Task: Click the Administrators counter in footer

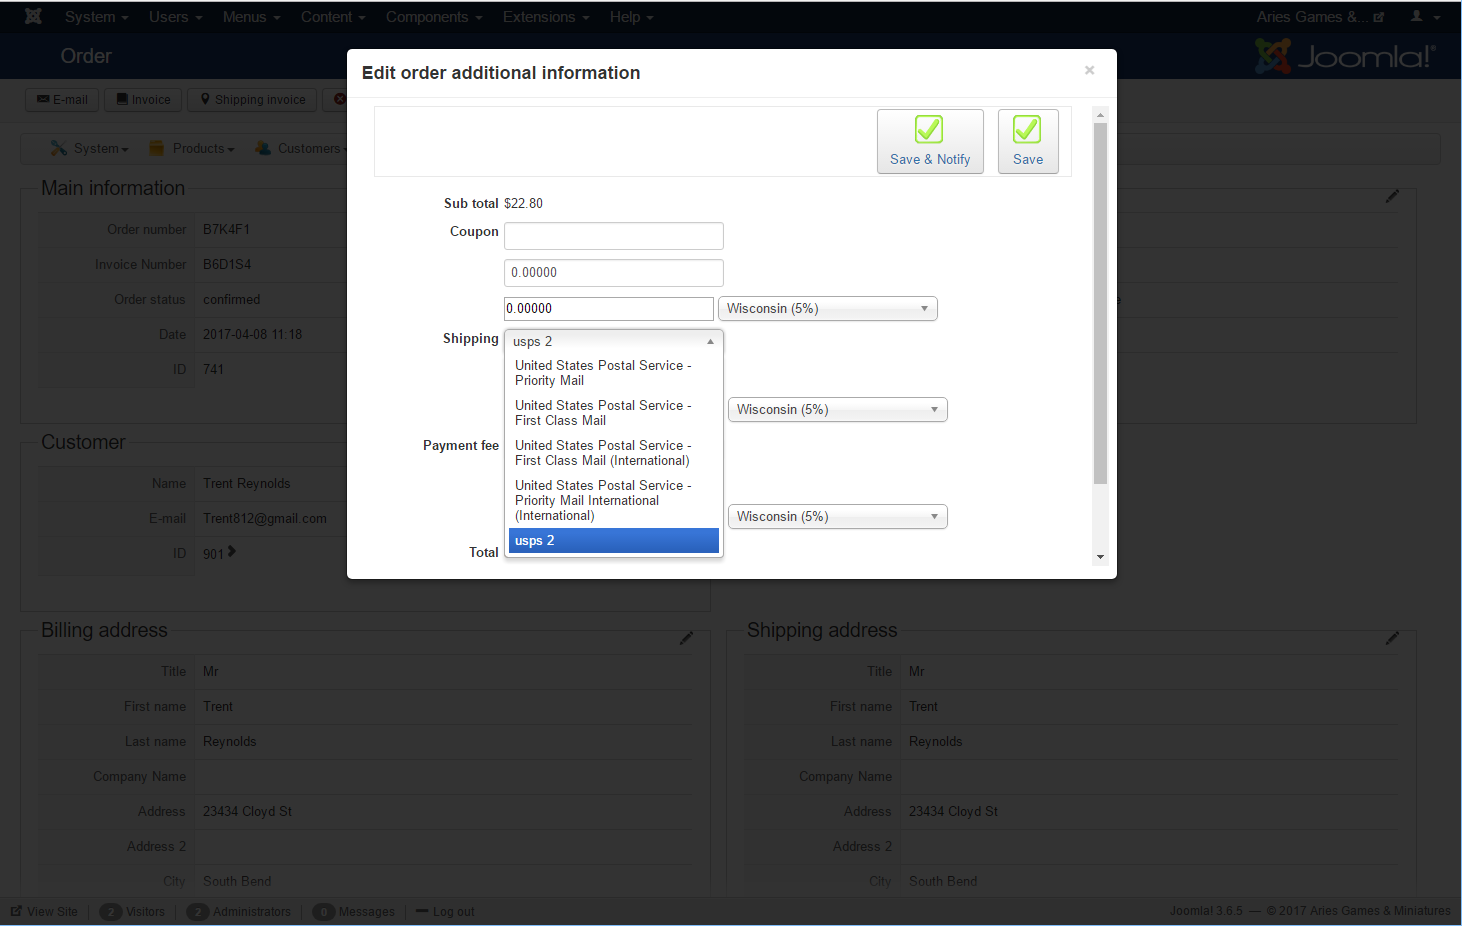Action: click(239, 911)
